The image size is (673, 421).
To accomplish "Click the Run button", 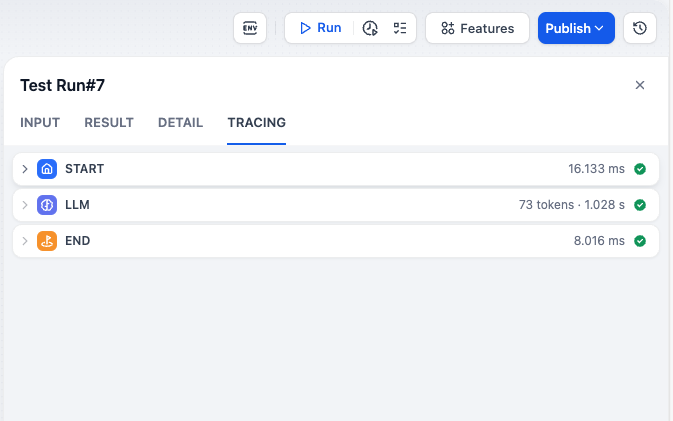I will (x=320, y=28).
